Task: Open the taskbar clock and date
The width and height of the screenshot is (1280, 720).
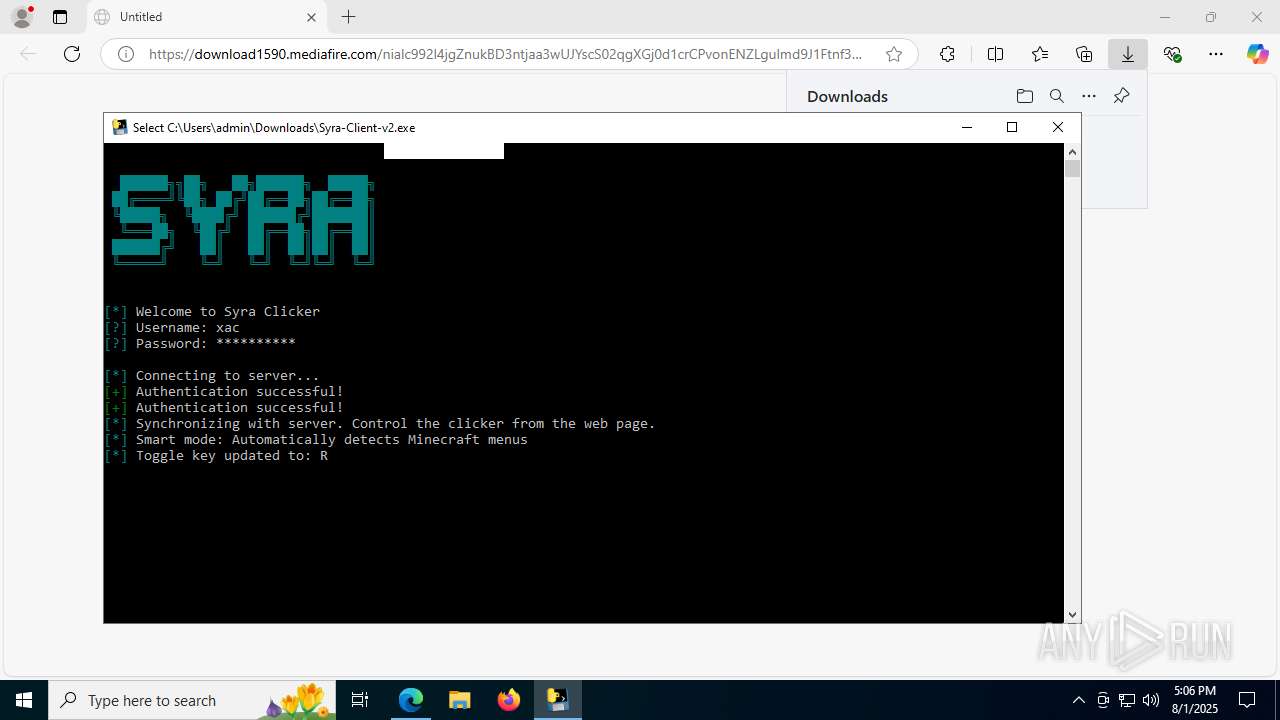Action: click(1195, 700)
